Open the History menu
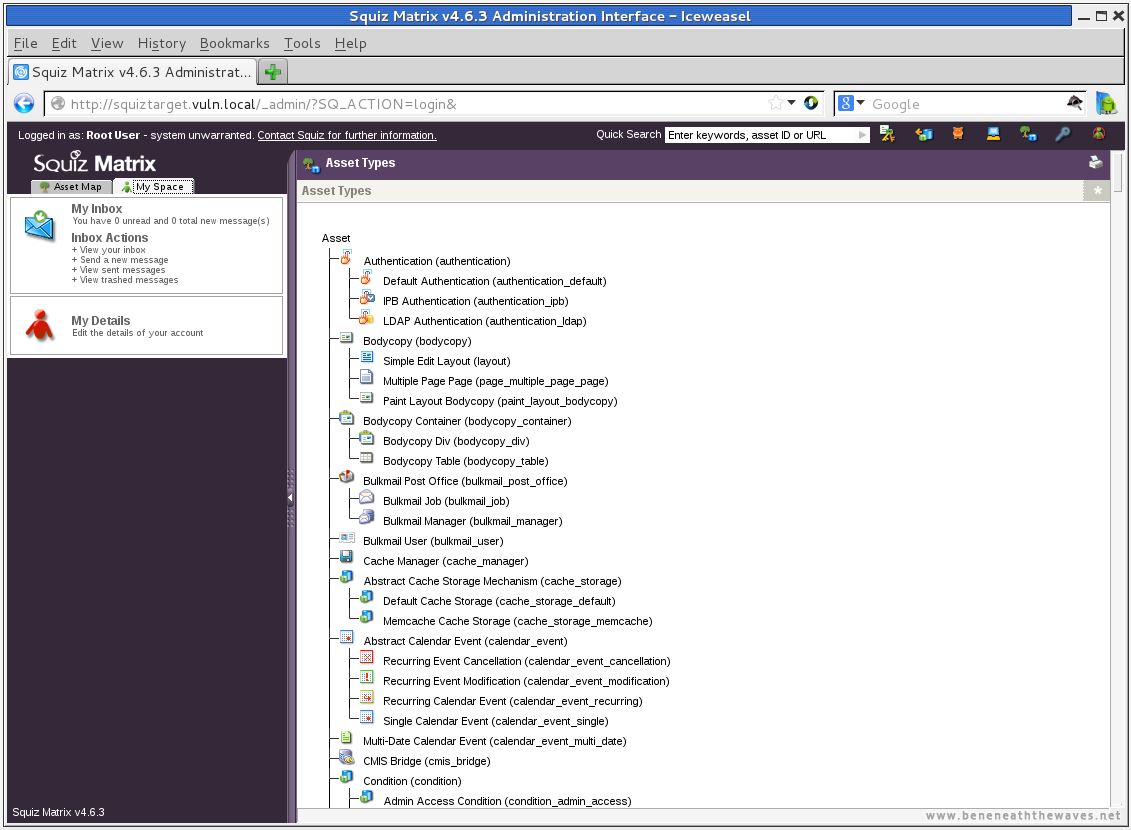 (x=162, y=43)
